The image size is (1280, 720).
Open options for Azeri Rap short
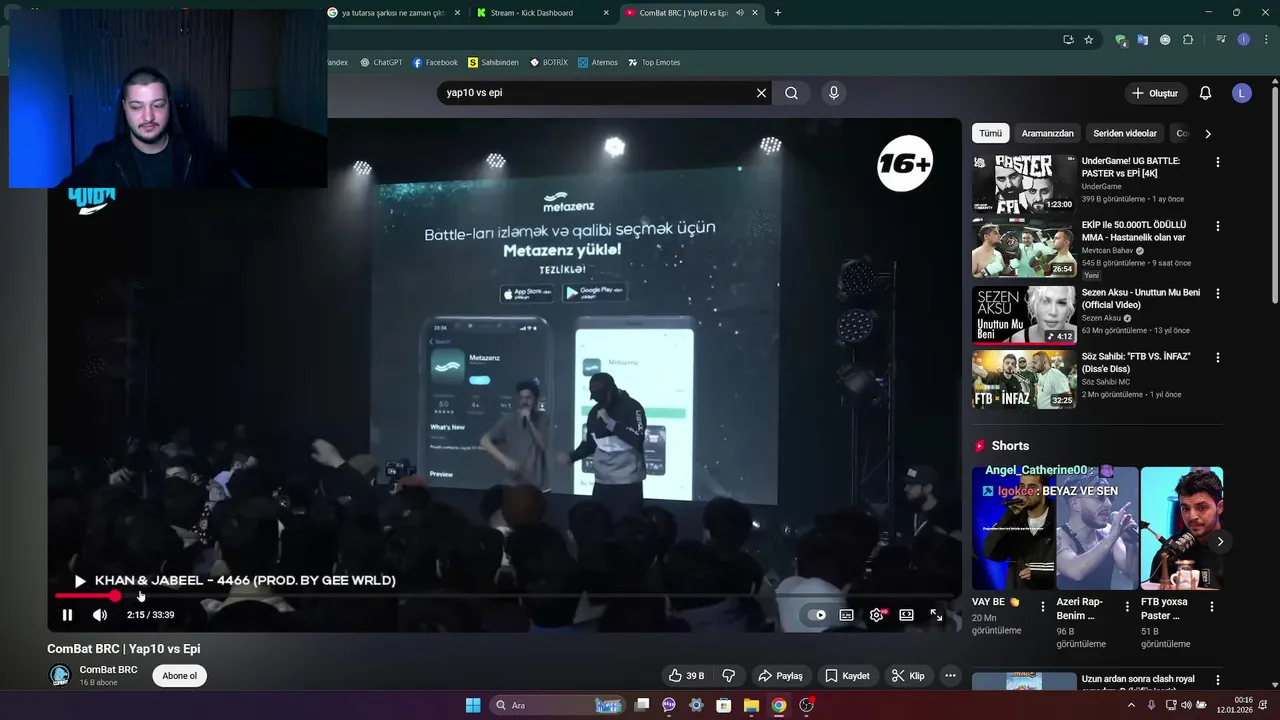(1127, 606)
